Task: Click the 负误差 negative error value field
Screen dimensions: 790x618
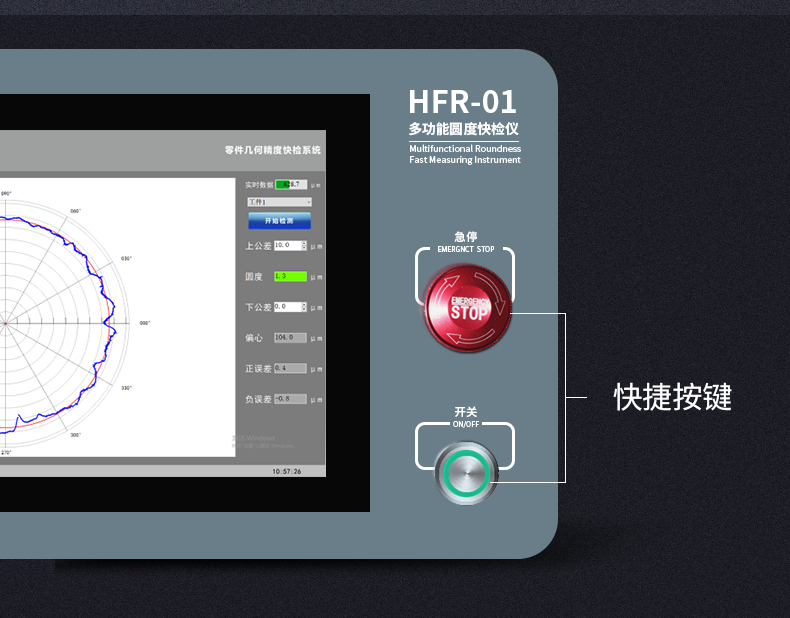Action: [x=290, y=399]
